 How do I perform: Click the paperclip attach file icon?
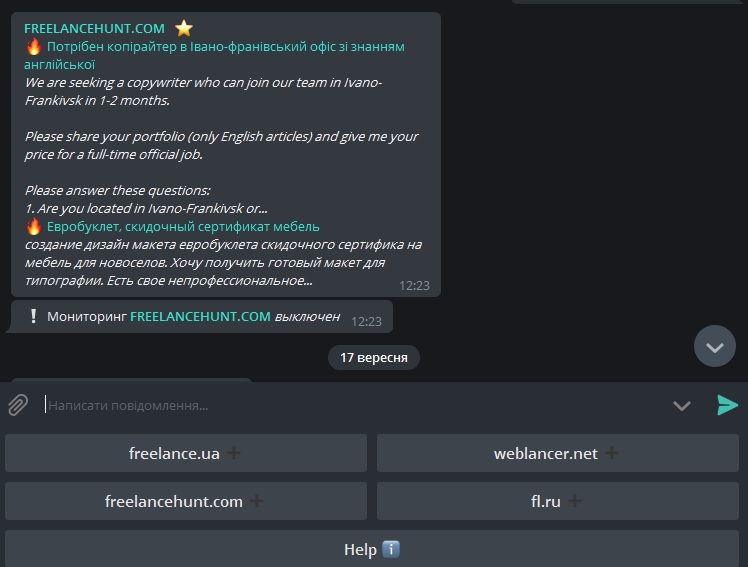(18, 405)
